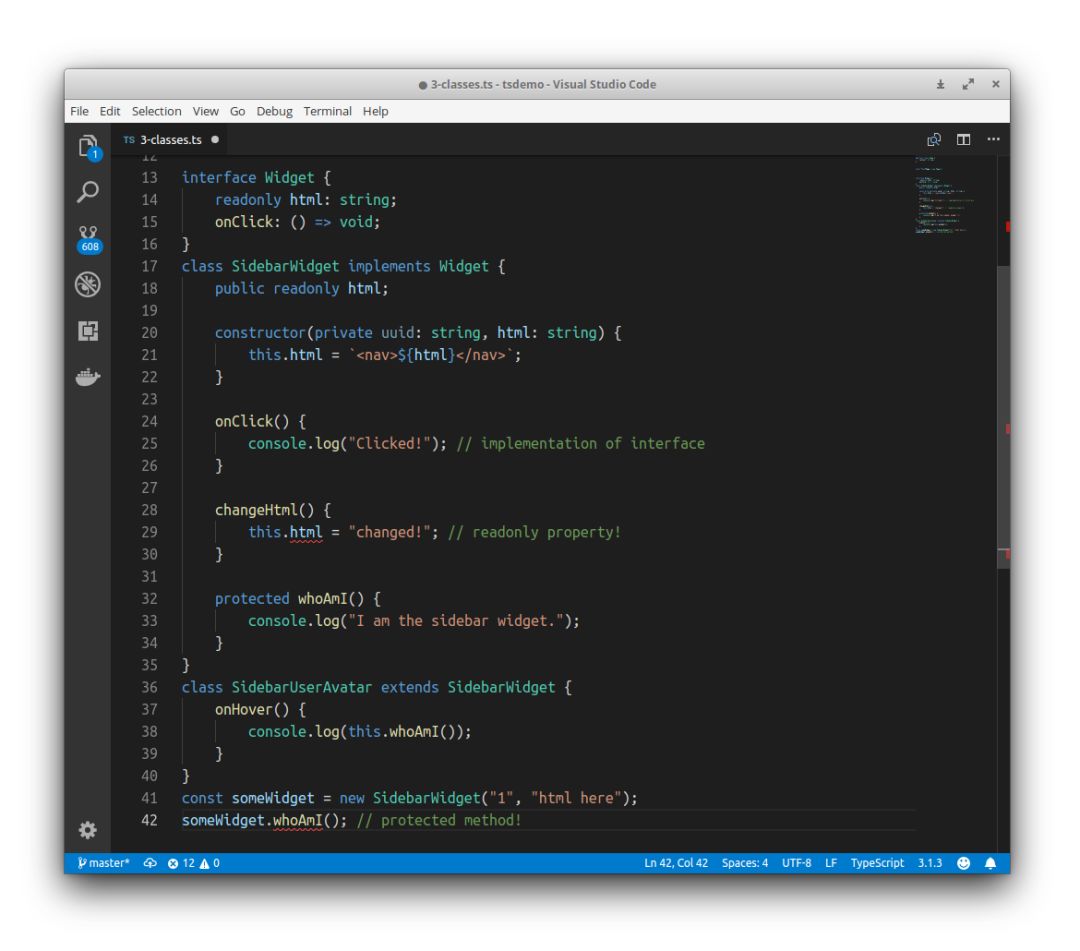Click the minimap code preview
Viewport: 1080px width, 951px height.
click(945, 195)
